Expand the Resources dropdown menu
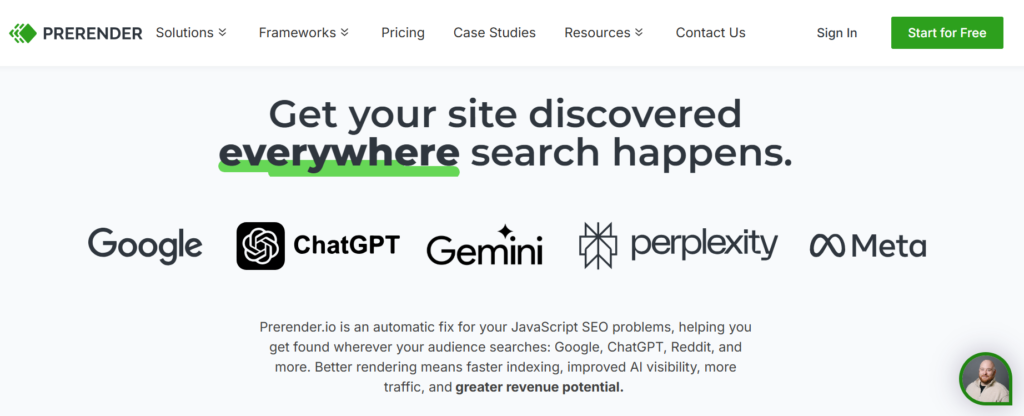The height and width of the screenshot is (416, 1024). [x=603, y=33]
